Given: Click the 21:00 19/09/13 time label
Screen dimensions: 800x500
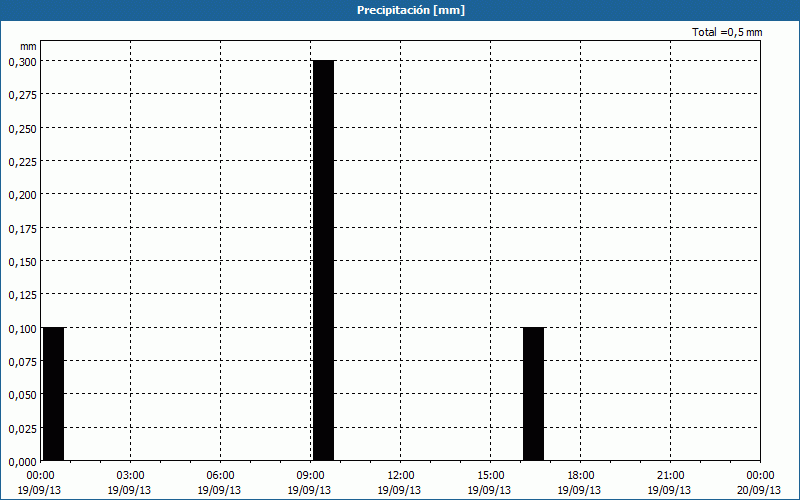Looking at the screenshot, I should coord(670,483).
